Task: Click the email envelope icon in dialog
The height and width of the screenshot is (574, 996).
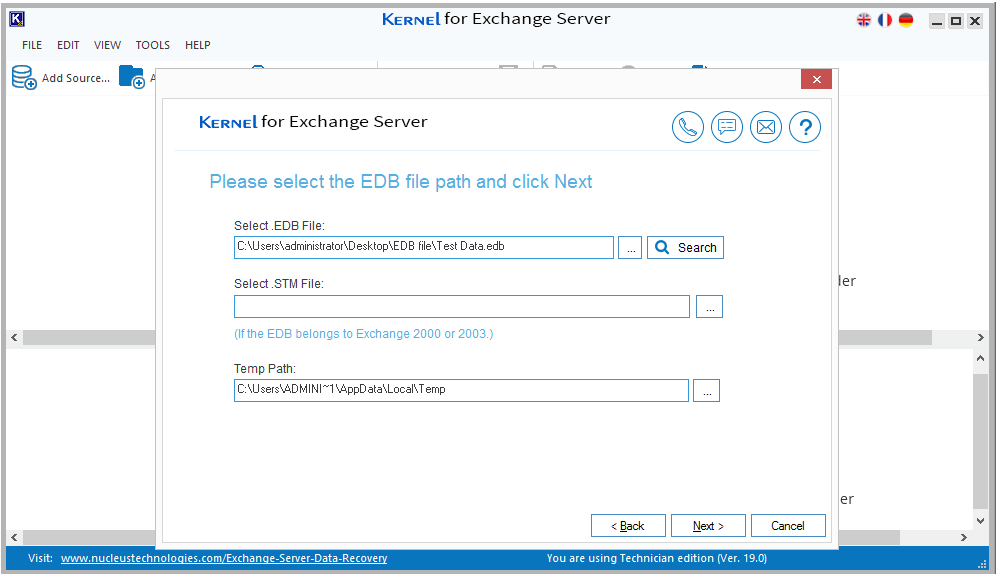Action: pyautogui.click(x=766, y=127)
